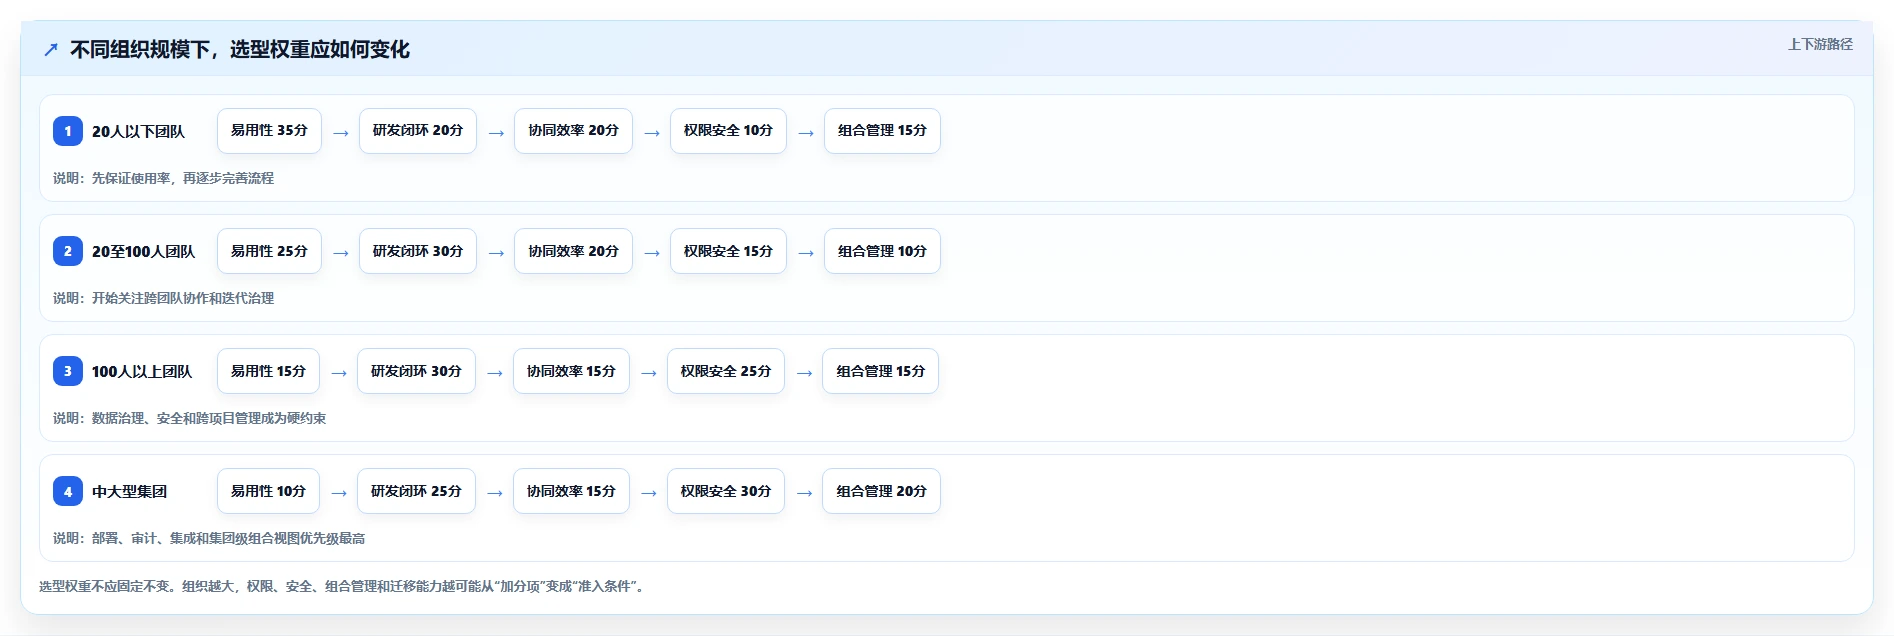Click the 组合管理 20分 chip
The image size is (1894, 636).
point(881,491)
